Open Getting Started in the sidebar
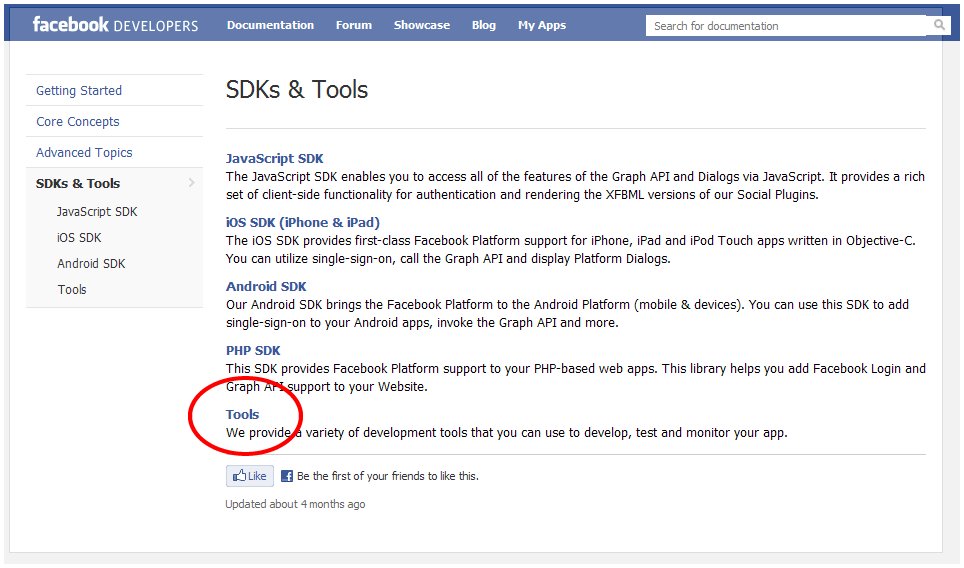Viewport: 964px width, 568px height. coord(79,90)
